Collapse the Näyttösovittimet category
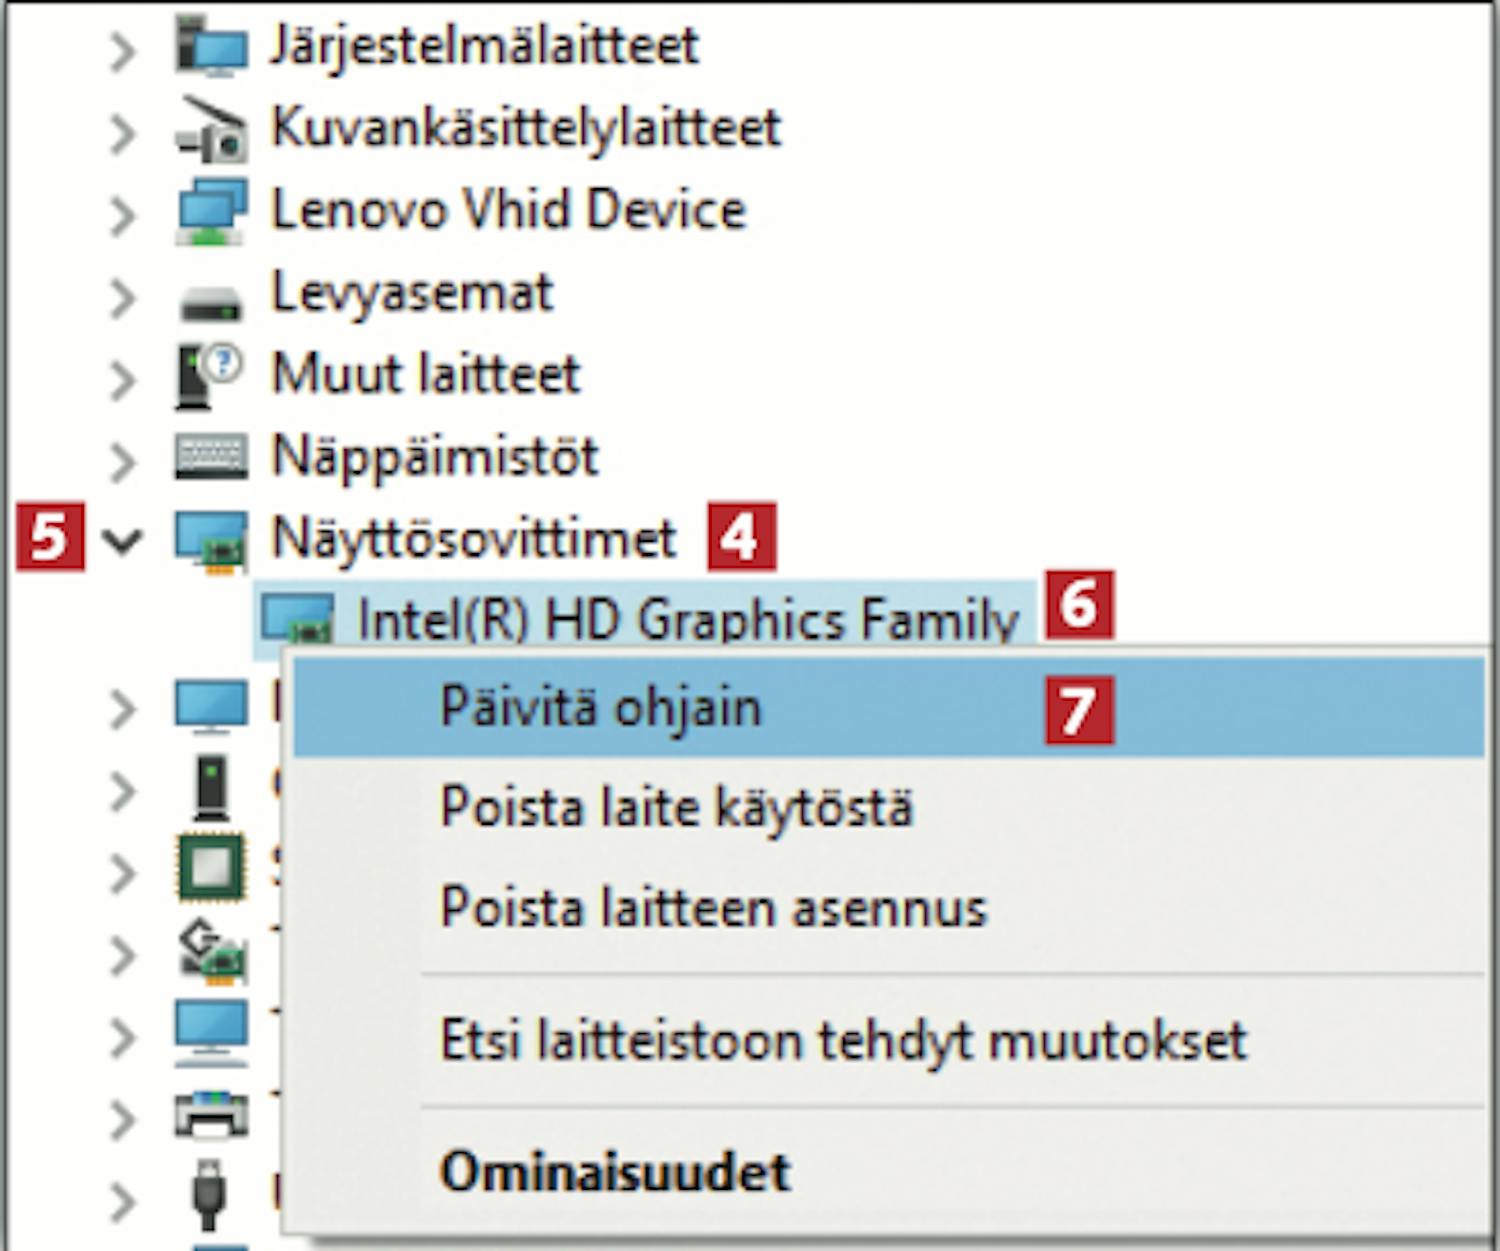 tap(122, 541)
